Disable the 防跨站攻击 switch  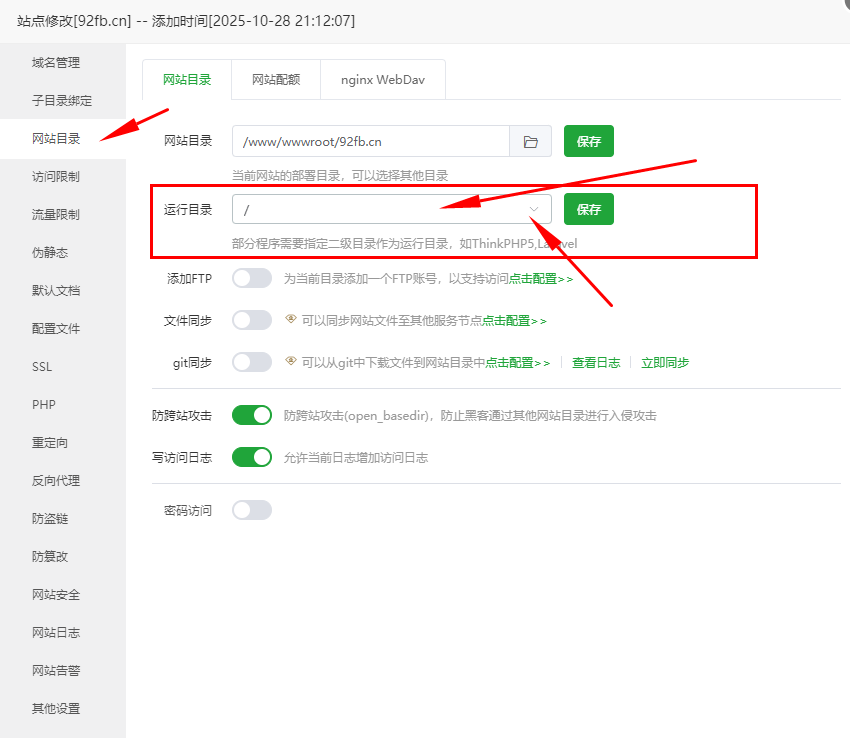[252, 415]
